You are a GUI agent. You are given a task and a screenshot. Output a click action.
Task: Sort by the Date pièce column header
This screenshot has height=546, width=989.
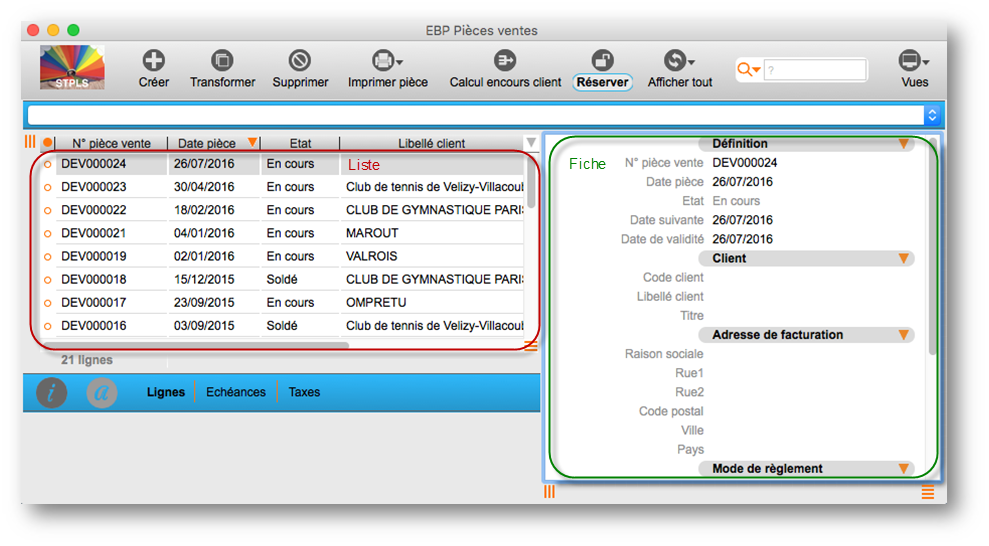coord(206,143)
